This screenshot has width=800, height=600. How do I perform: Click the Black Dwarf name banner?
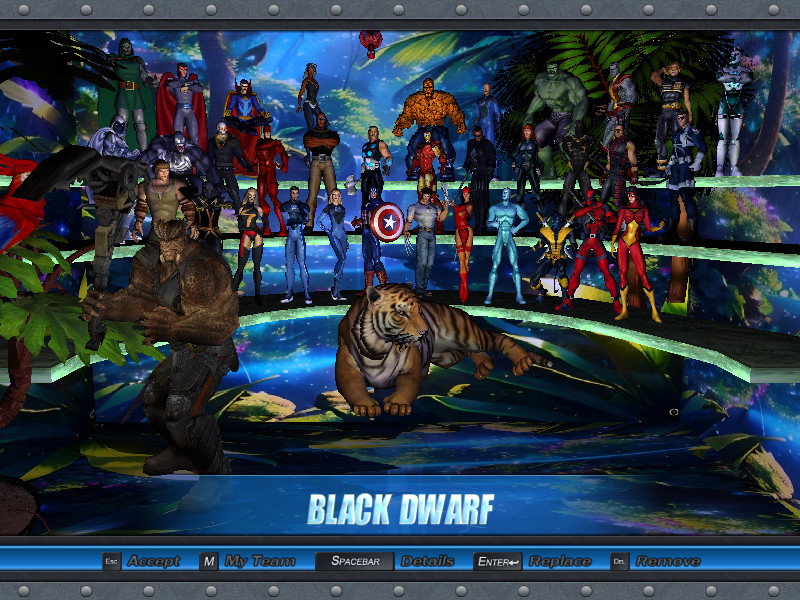click(x=401, y=509)
